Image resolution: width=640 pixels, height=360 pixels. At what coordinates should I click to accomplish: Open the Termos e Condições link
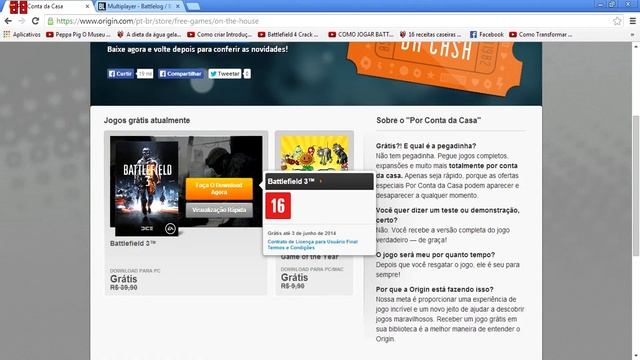(x=291, y=248)
